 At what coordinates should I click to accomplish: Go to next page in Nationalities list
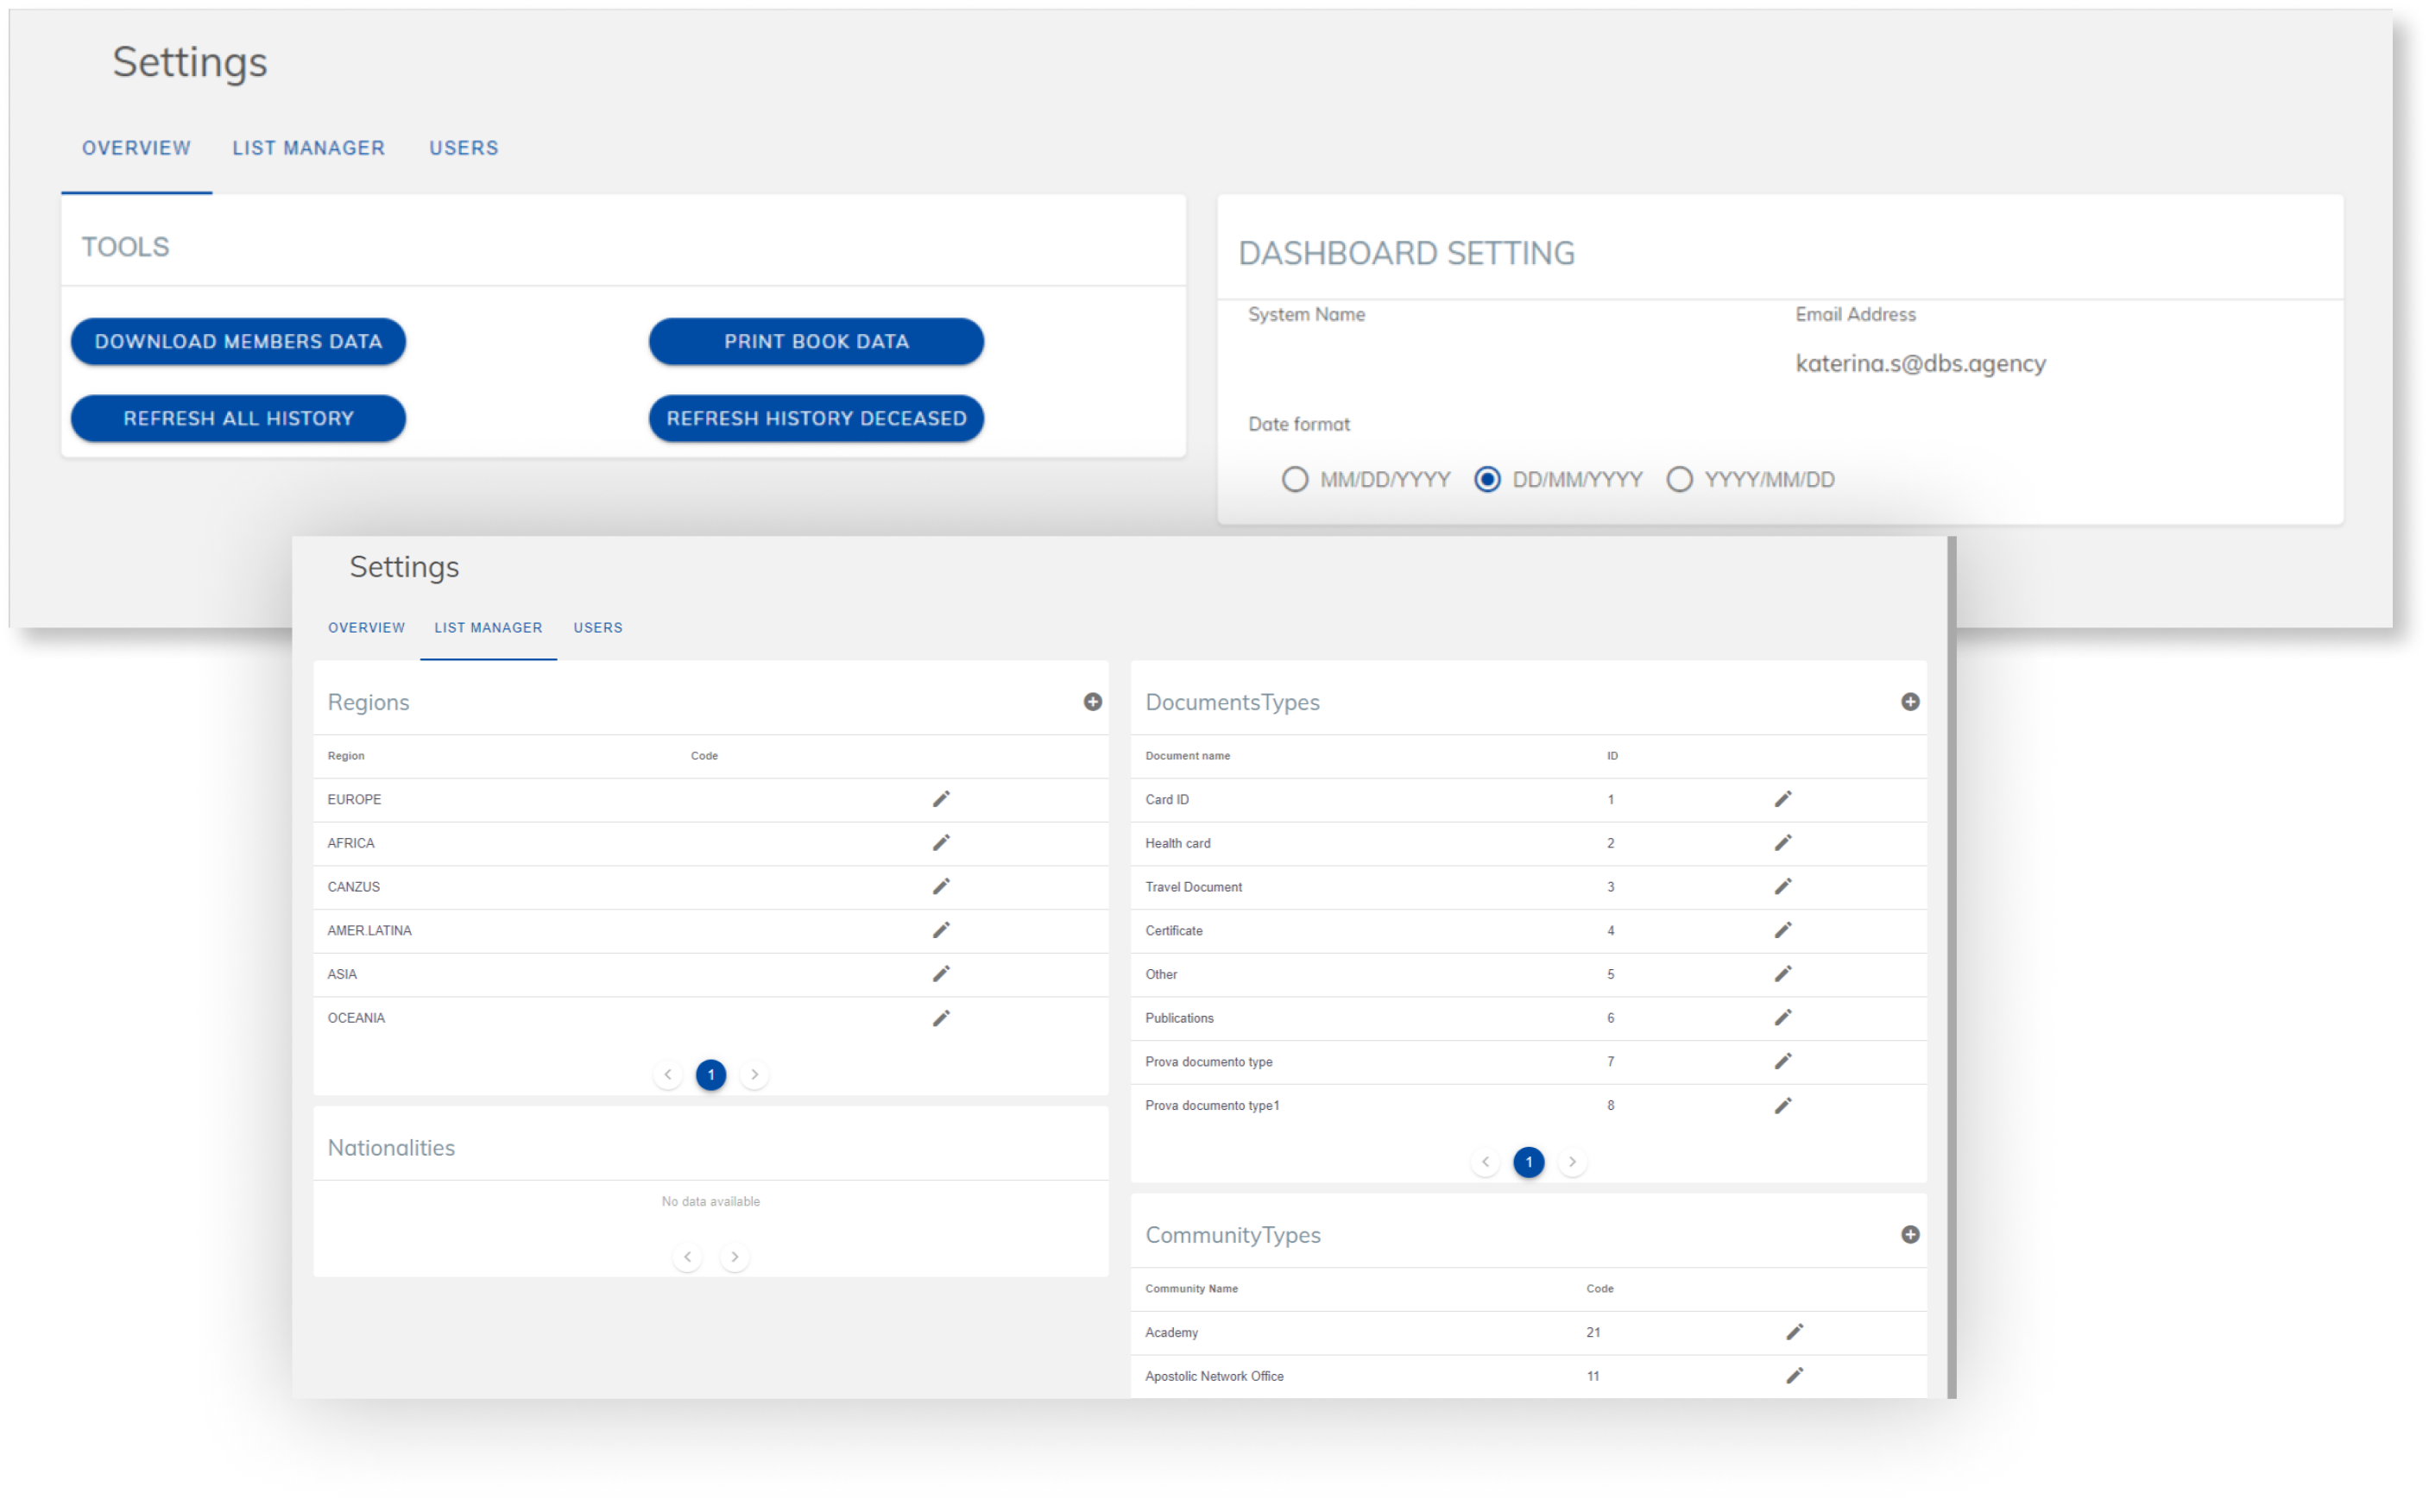click(x=735, y=1256)
